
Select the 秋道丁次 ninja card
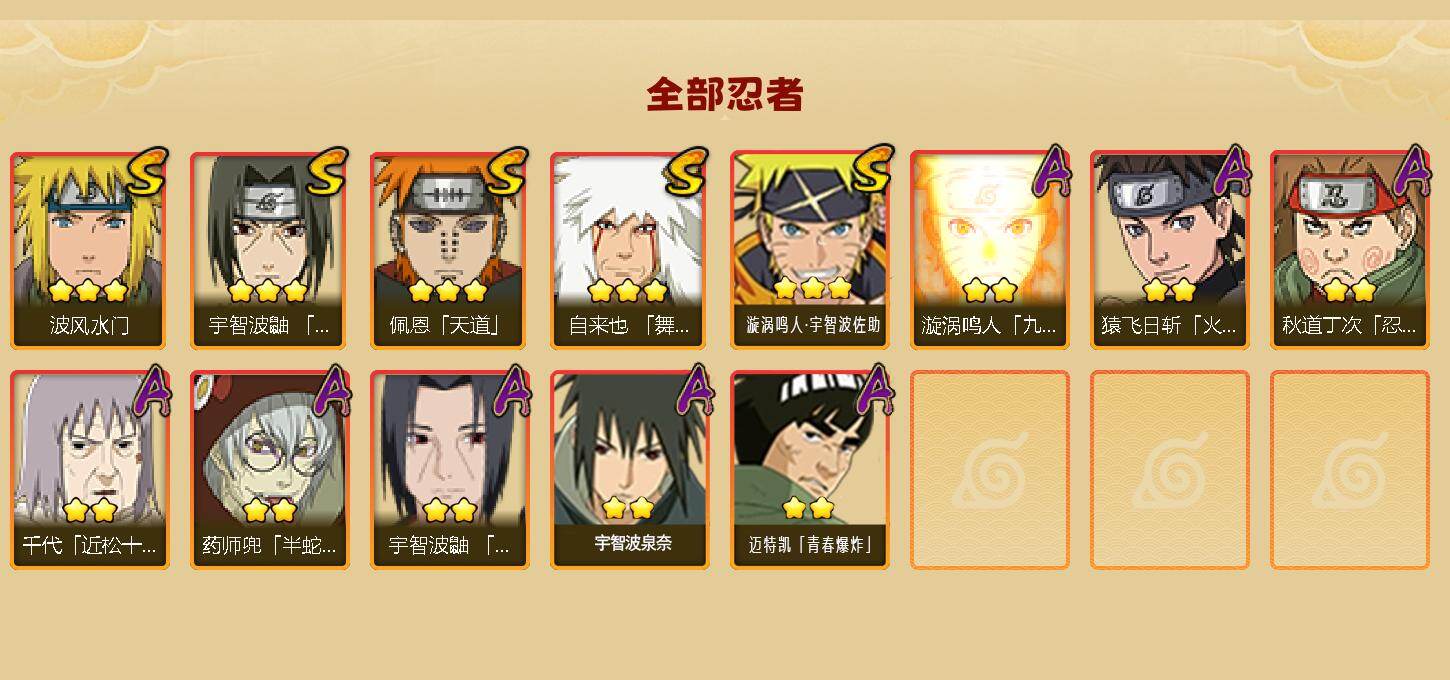tap(1350, 250)
